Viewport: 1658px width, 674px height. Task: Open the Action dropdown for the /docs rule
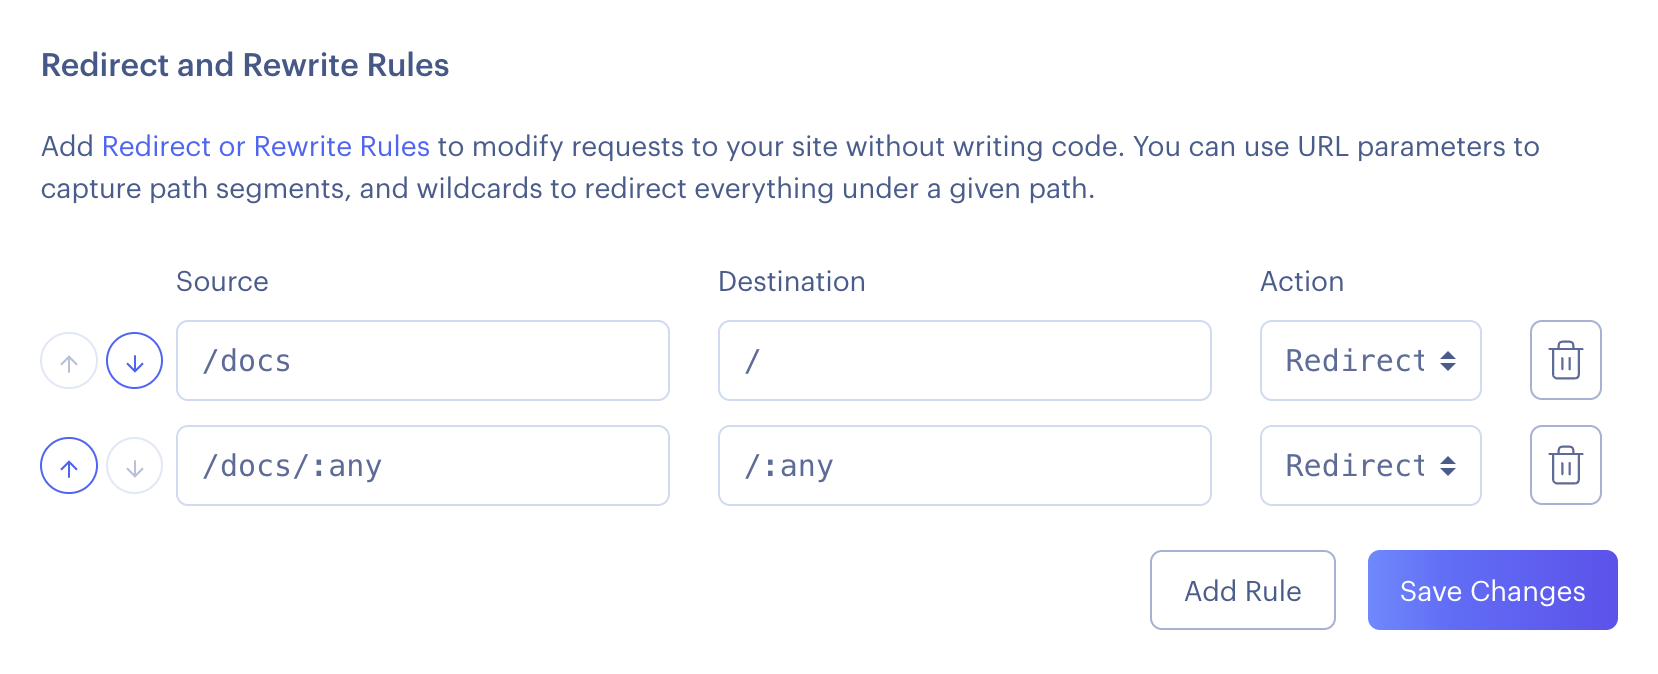(x=1370, y=360)
